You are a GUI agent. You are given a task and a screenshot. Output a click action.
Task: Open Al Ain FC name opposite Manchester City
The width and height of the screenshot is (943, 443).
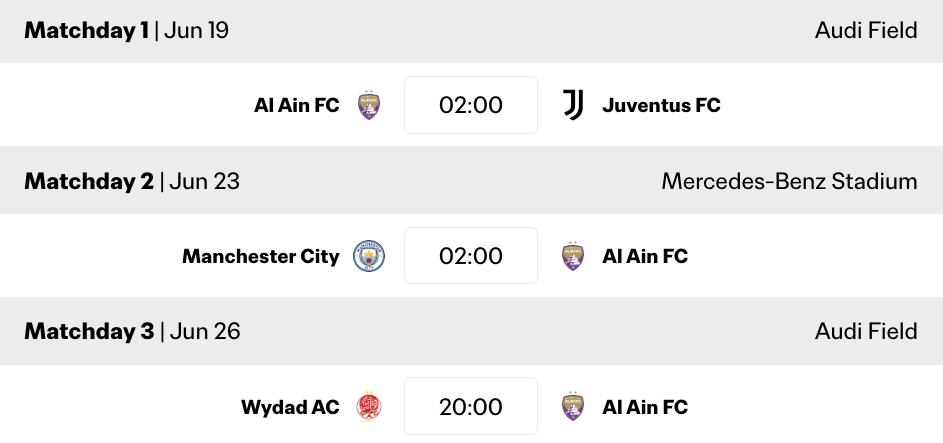(645, 257)
